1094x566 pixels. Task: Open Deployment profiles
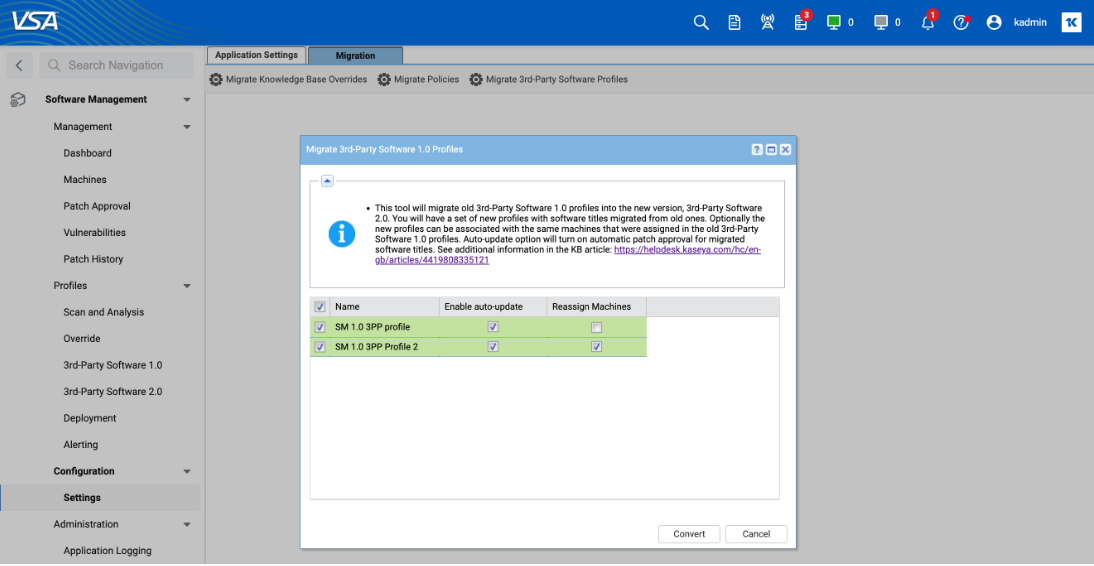[90, 418]
